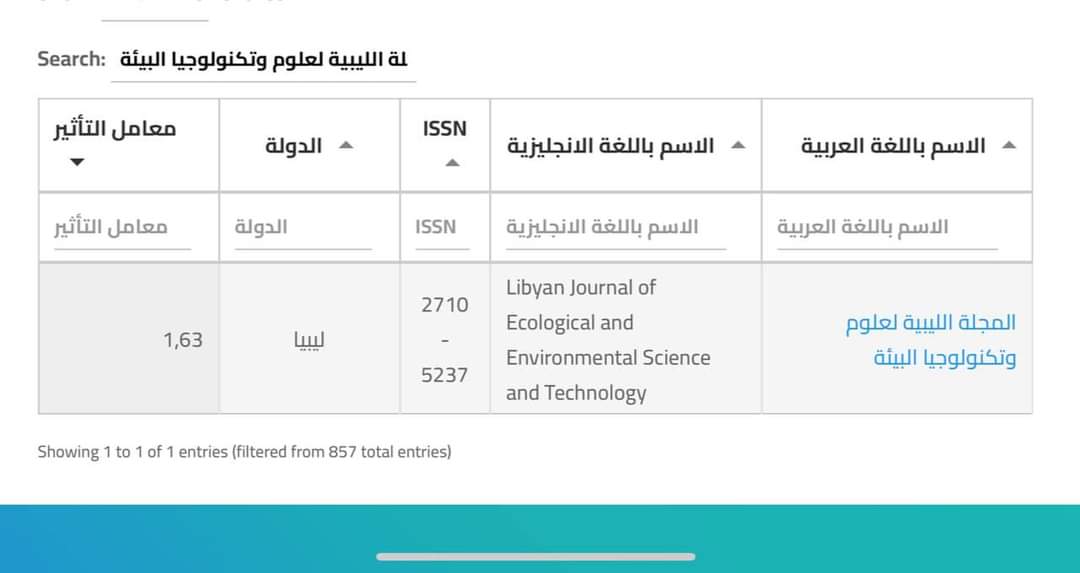The image size is (1080, 573).
Task: Click the الاسم باللغة الانجليزية filter field
Action: pyautogui.click(x=615, y=228)
